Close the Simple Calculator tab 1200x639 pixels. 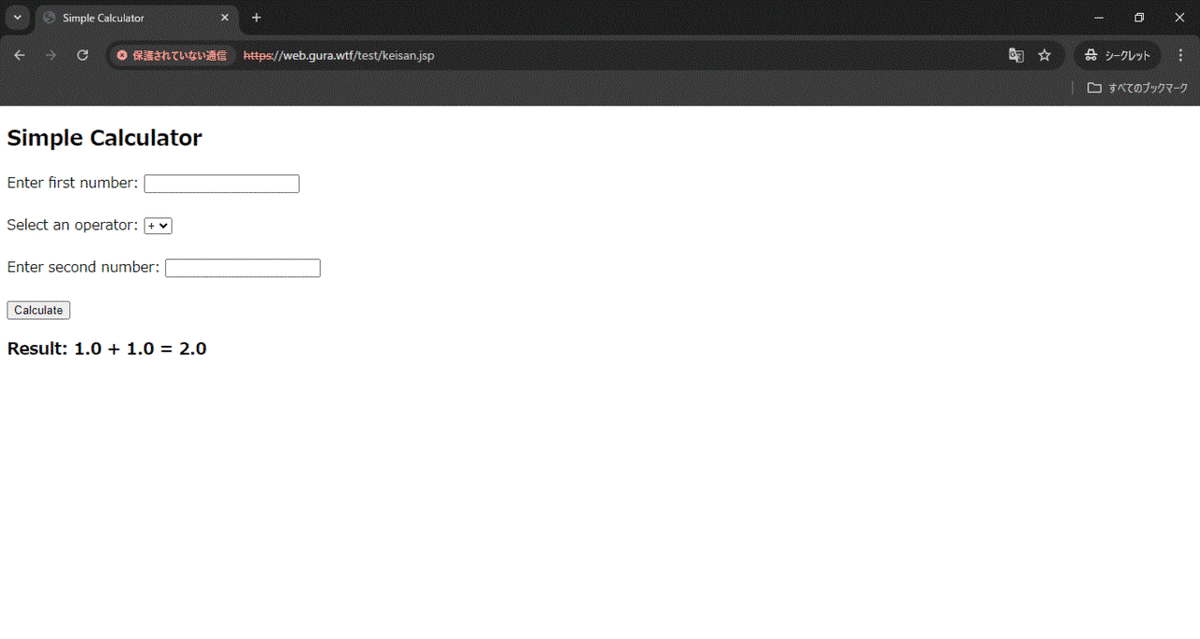tap(224, 18)
